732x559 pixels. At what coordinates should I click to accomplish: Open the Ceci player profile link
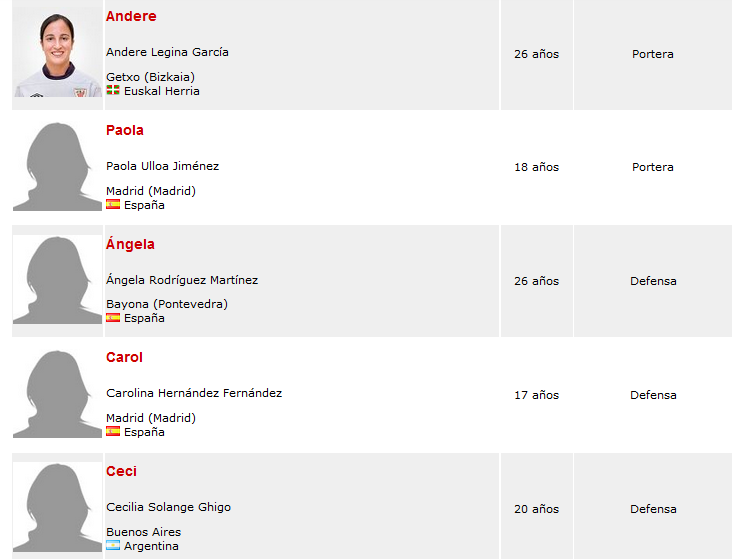(121, 471)
